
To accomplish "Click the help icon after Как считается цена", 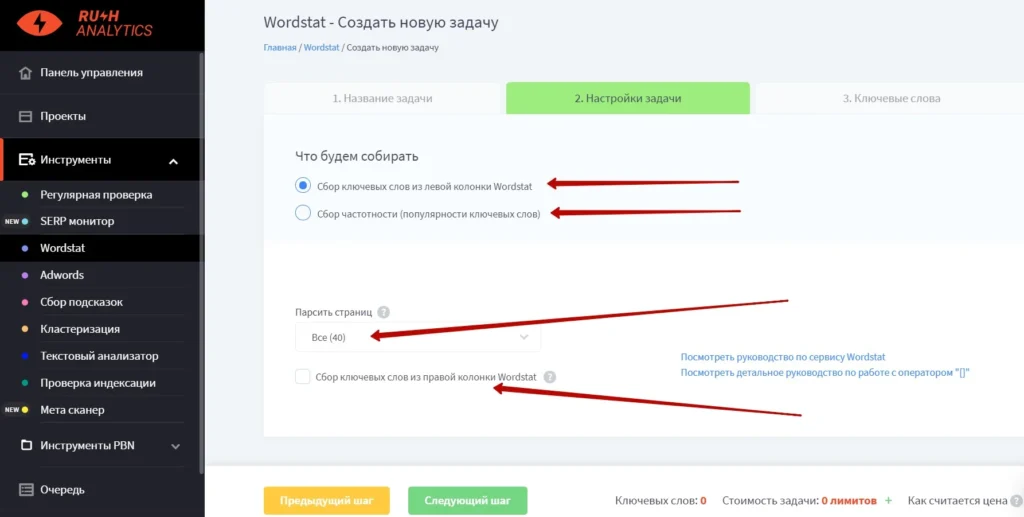I will pyautogui.click(x=1016, y=501).
